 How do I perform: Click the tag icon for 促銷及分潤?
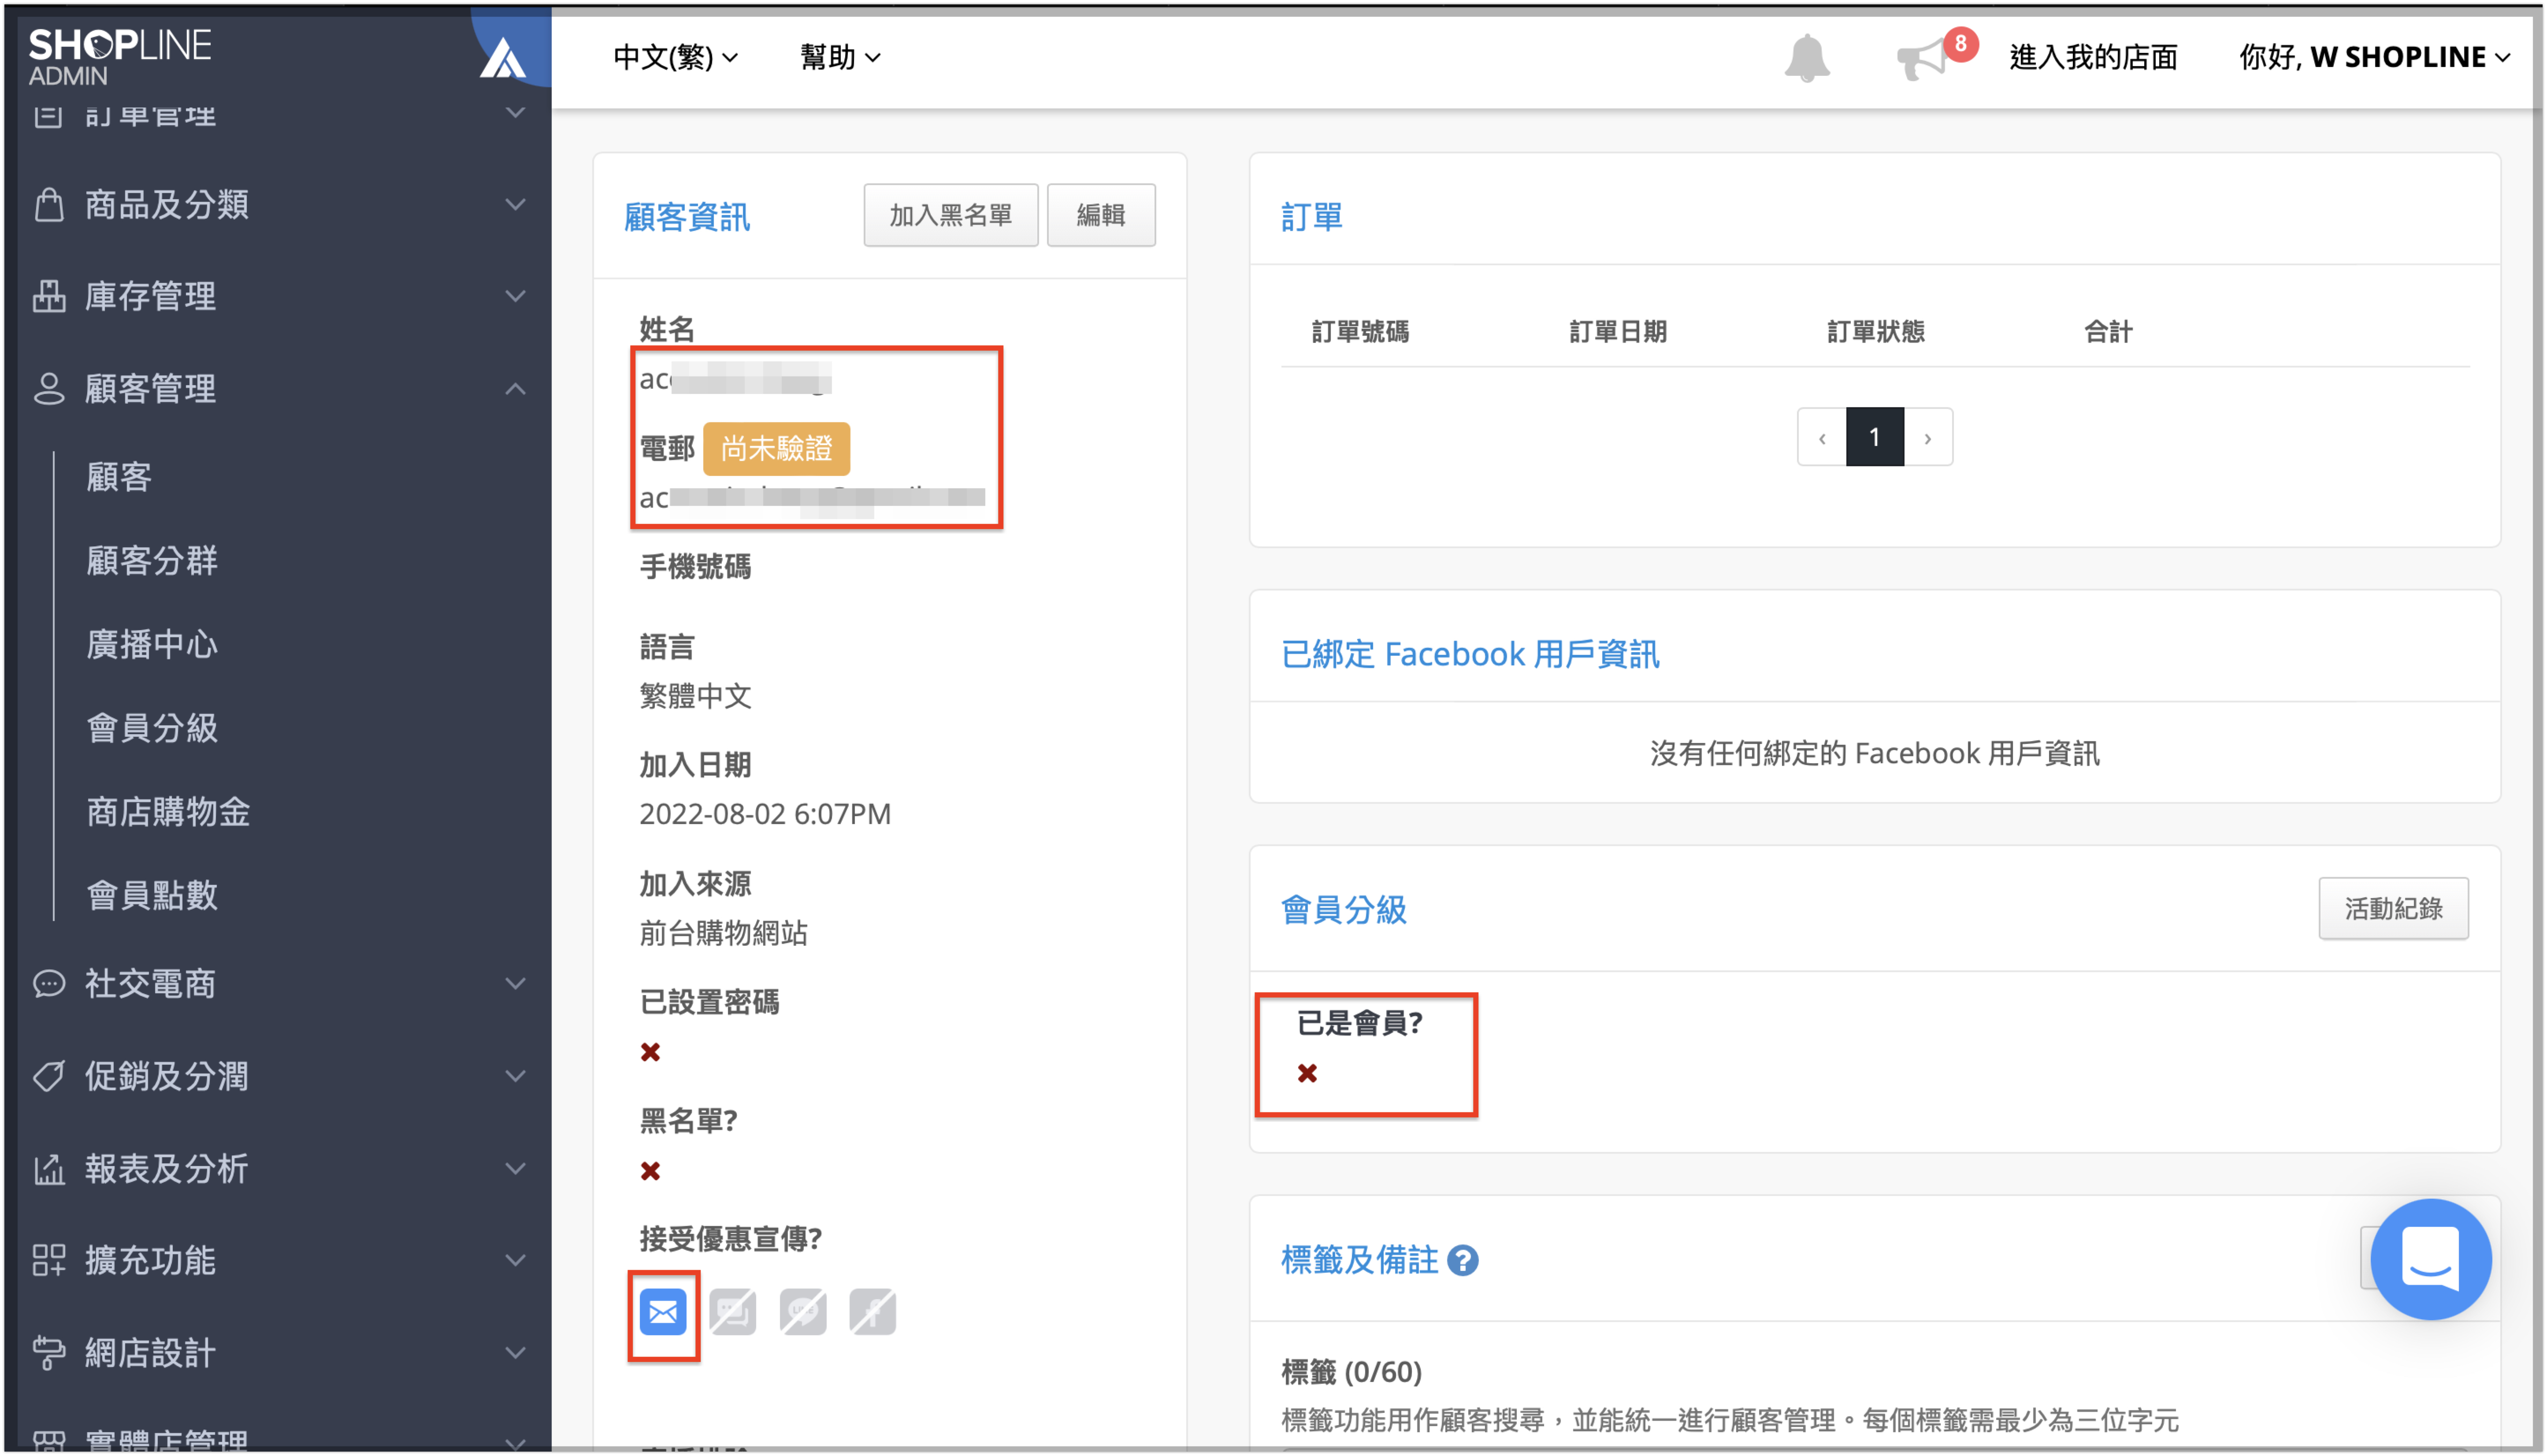click(49, 1076)
